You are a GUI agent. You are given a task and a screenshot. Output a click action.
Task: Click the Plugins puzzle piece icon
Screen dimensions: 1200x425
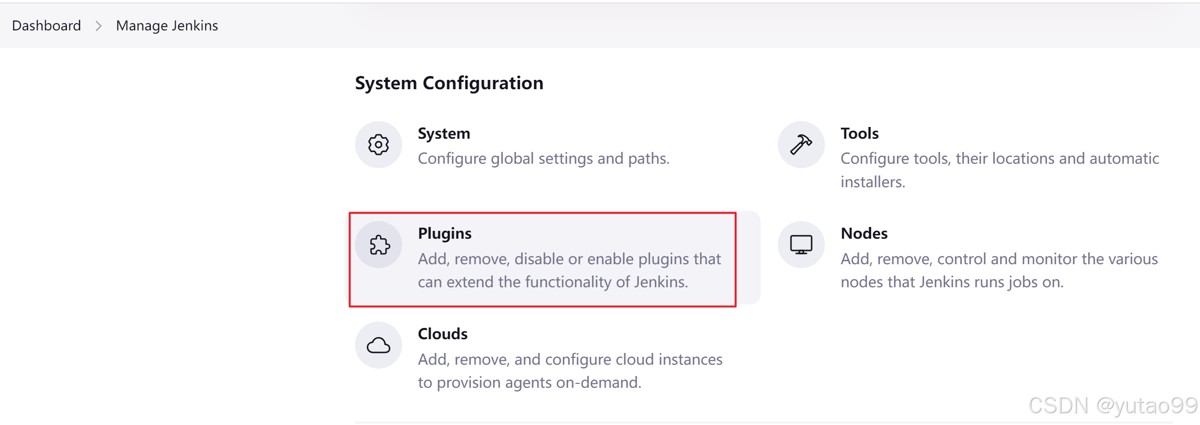(378, 246)
